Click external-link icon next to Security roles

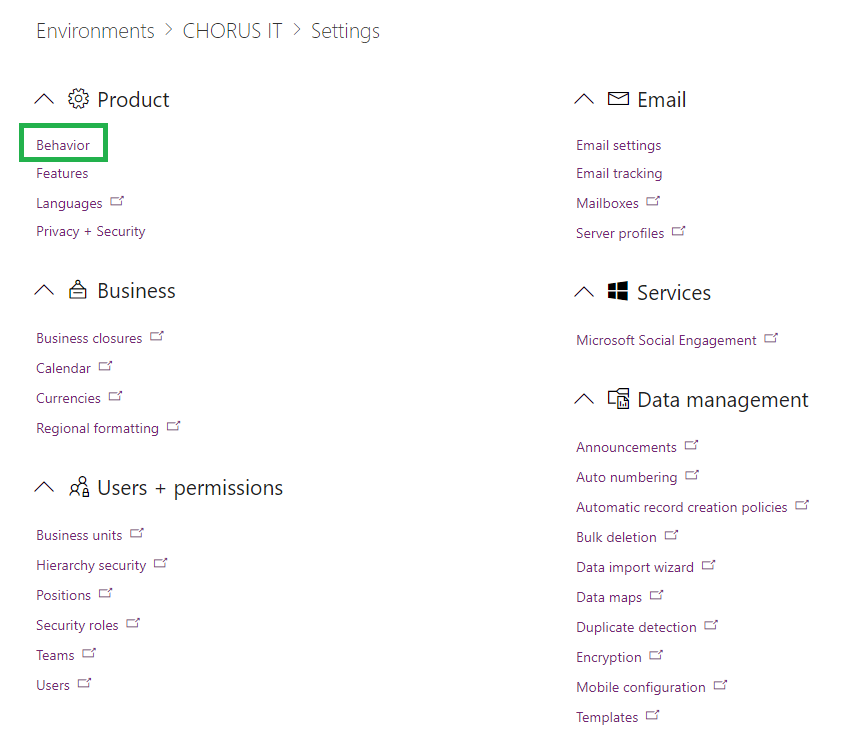[133, 623]
